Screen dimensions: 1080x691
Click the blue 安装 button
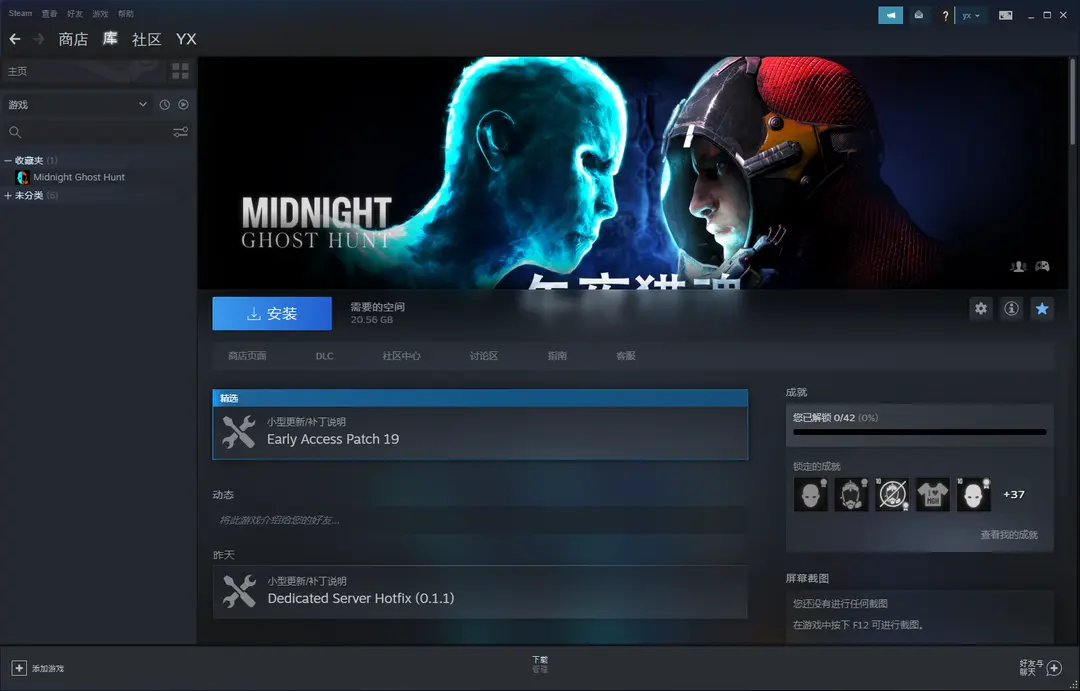[272, 313]
